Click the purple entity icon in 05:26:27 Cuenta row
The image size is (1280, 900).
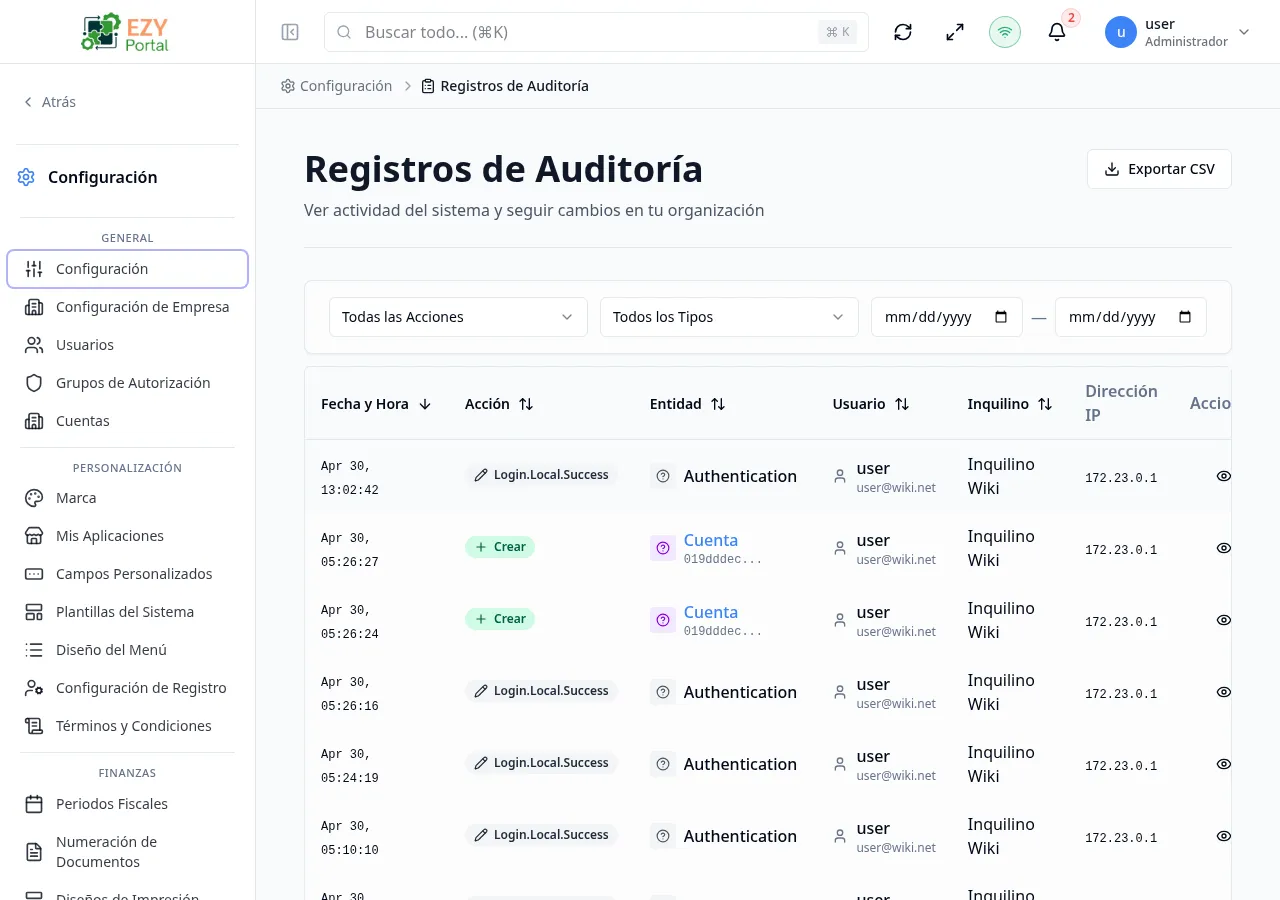(x=663, y=548)
